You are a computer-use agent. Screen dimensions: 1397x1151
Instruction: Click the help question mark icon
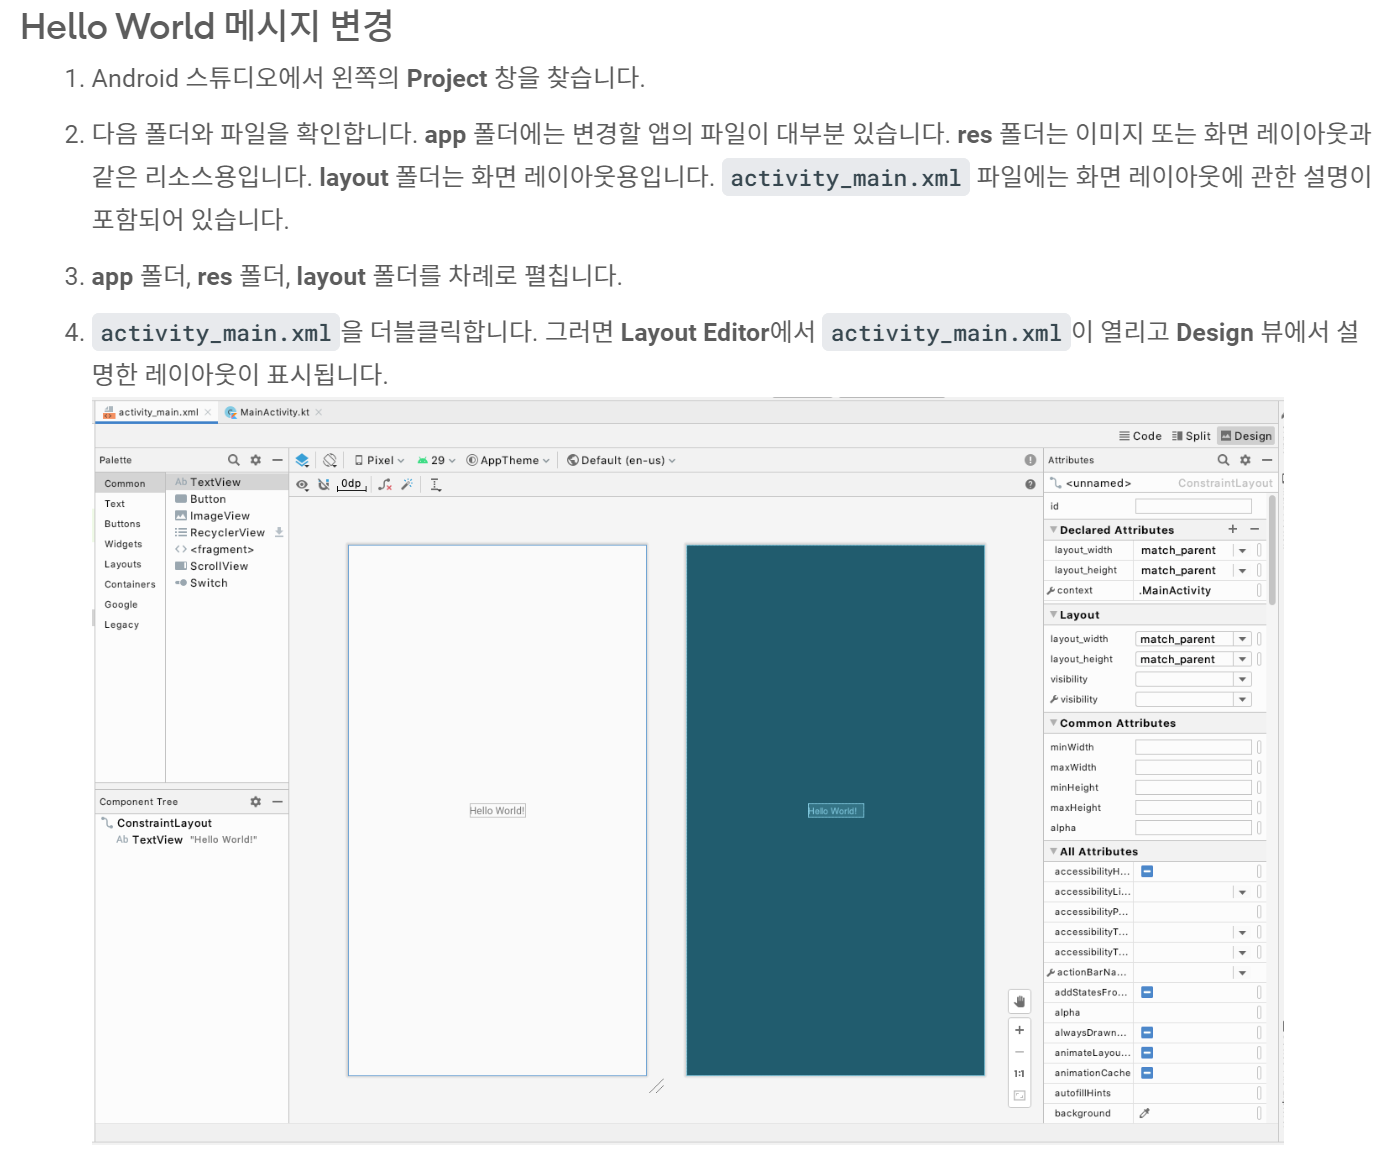[1030, 484]
